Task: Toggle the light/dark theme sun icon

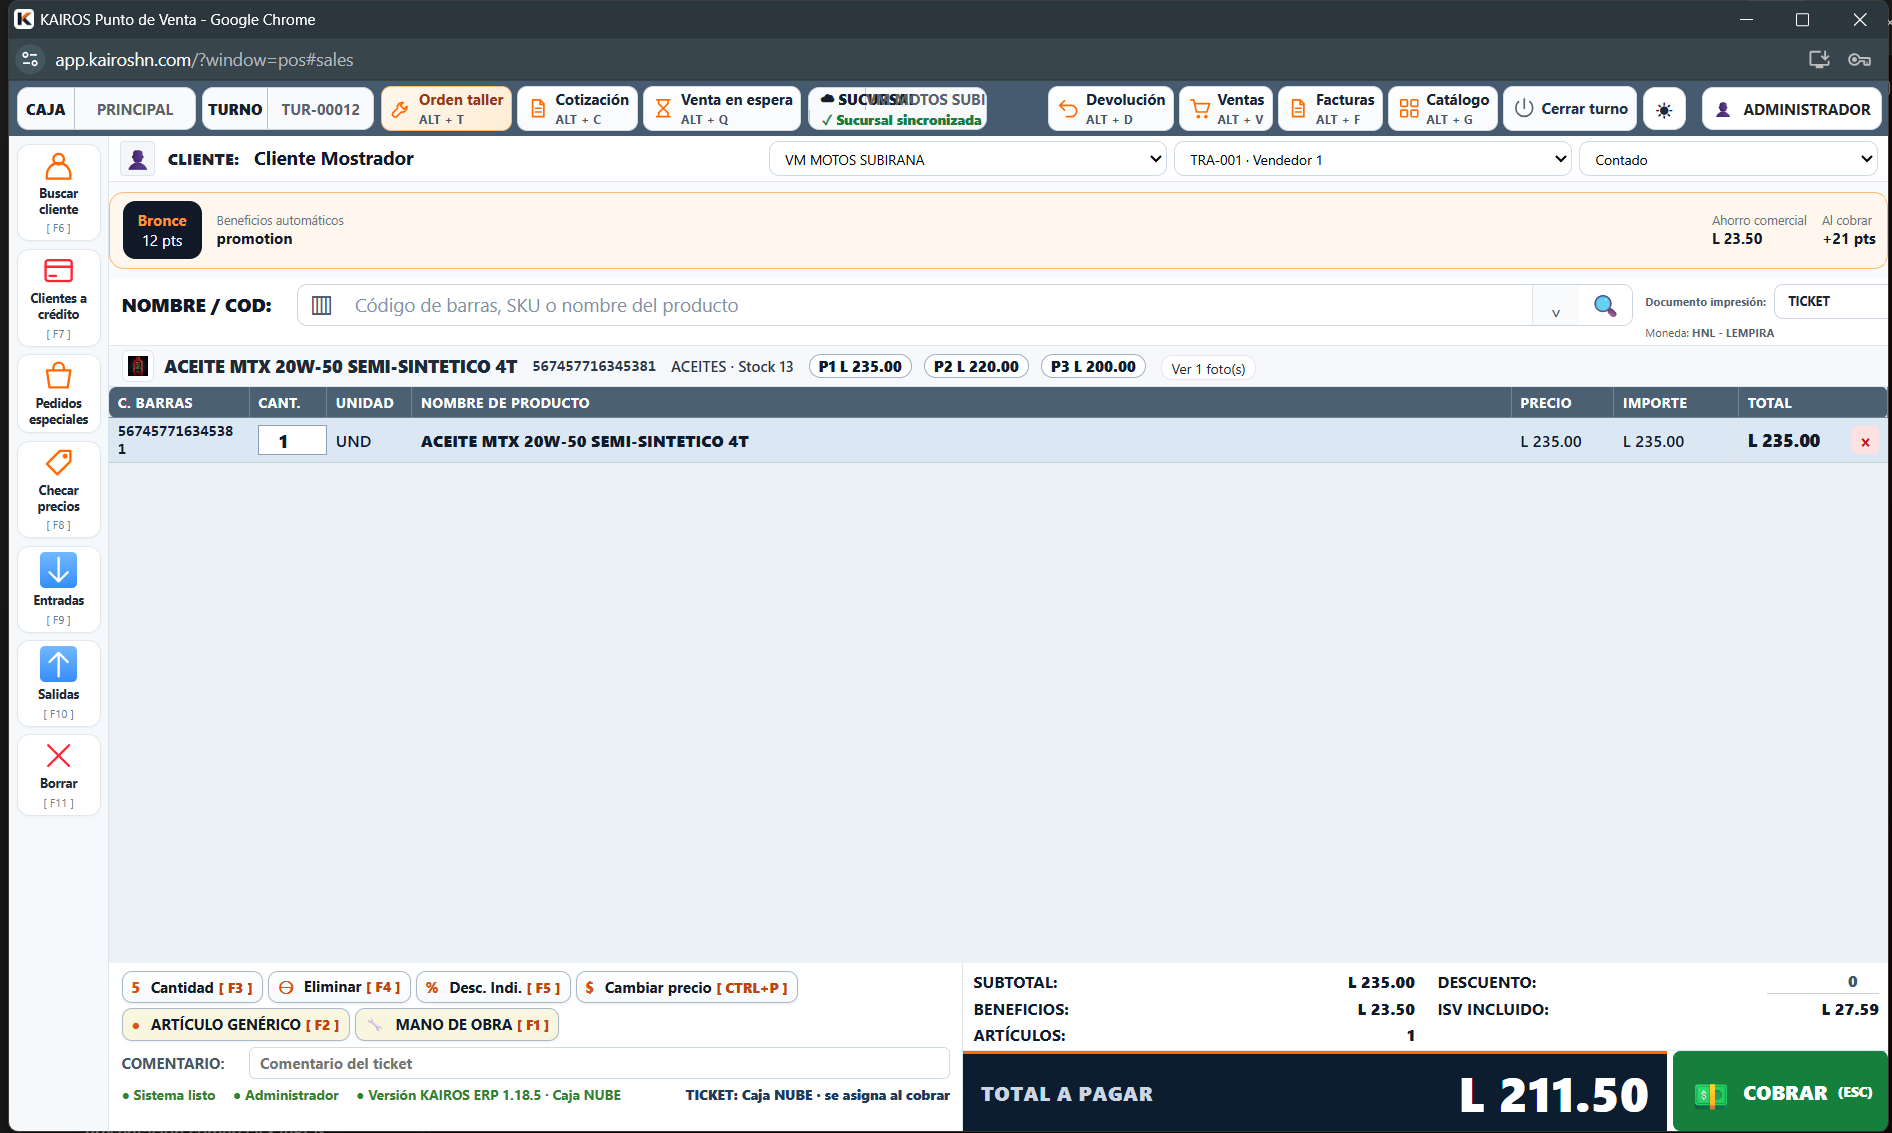Action: click(x=1664, y=109)
